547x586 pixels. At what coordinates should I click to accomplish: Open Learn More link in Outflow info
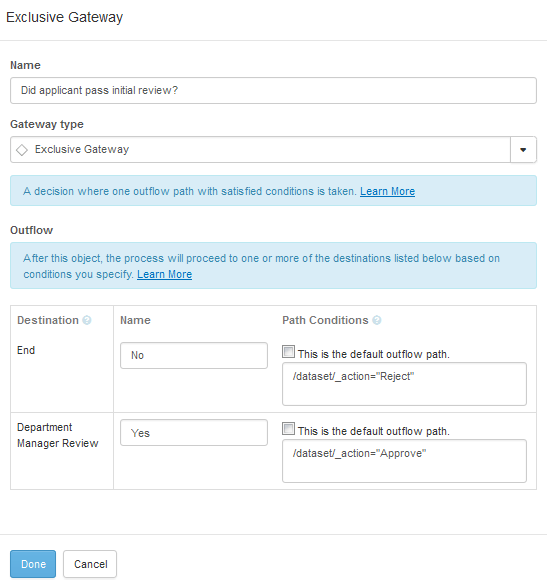tap(164, 274)
